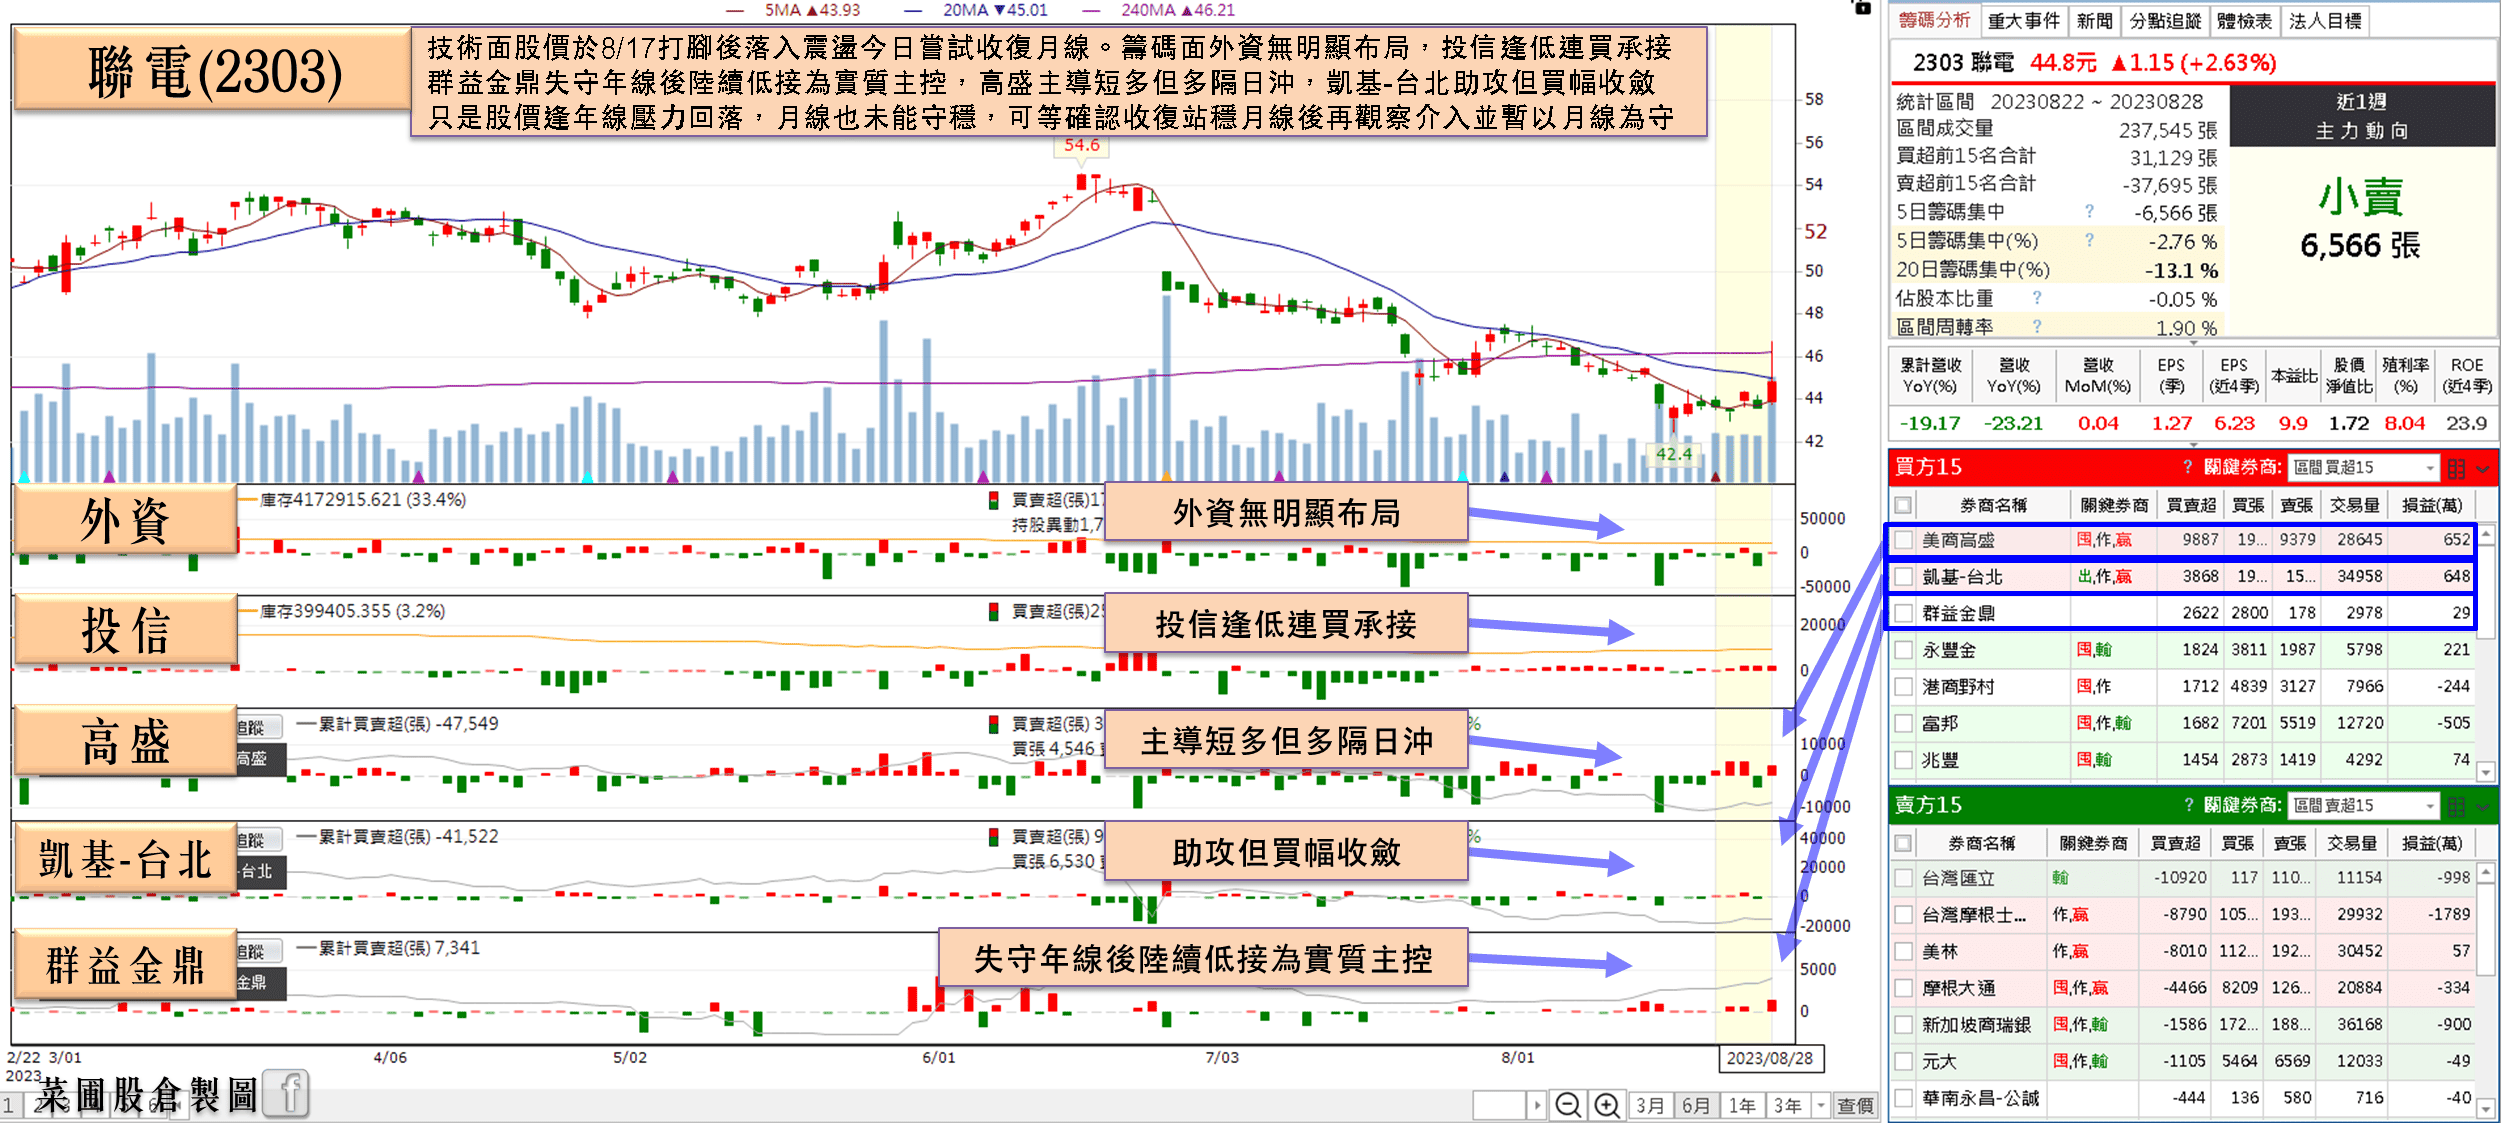Set the chart range to 1年
Viewport: 2501px width, 1148px height.
(x=1742, y=1105)
